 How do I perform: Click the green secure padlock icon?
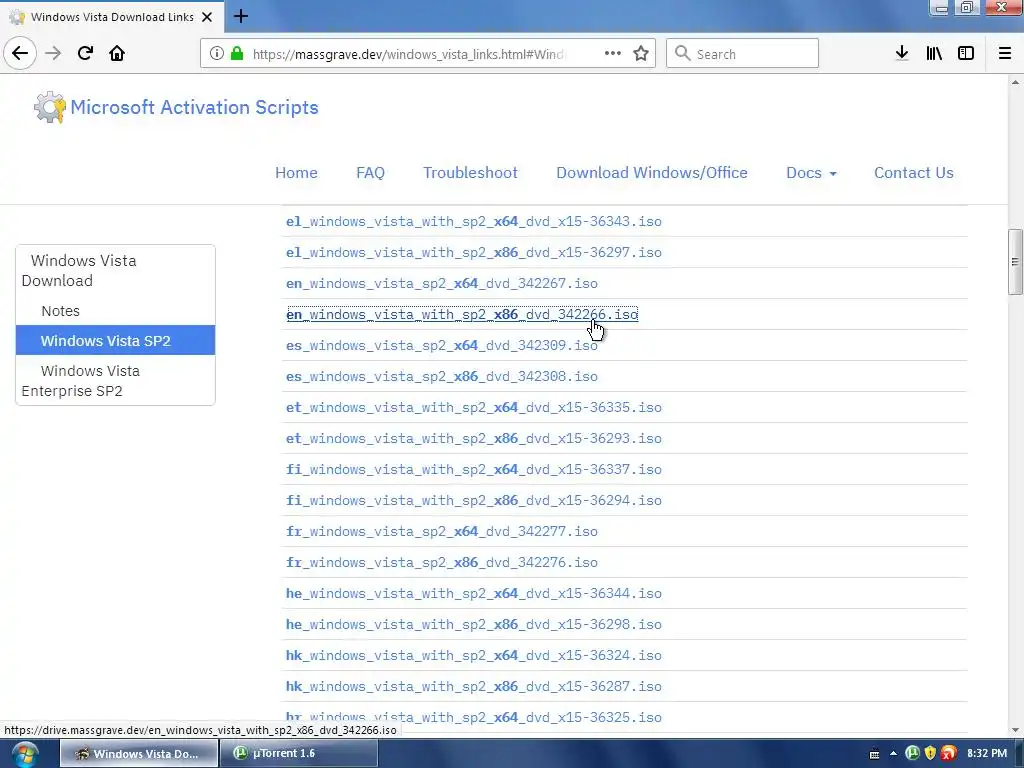point(237,53)
